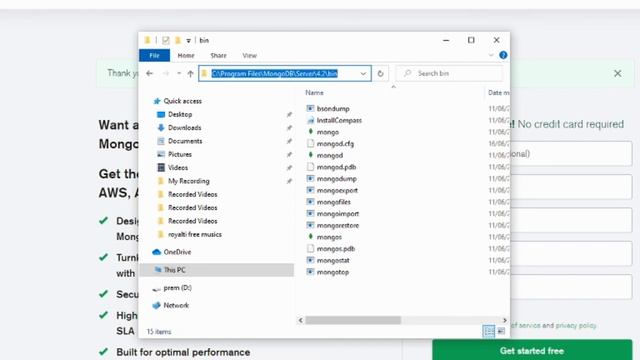Select the bsondump file icon

pos(310,109)
